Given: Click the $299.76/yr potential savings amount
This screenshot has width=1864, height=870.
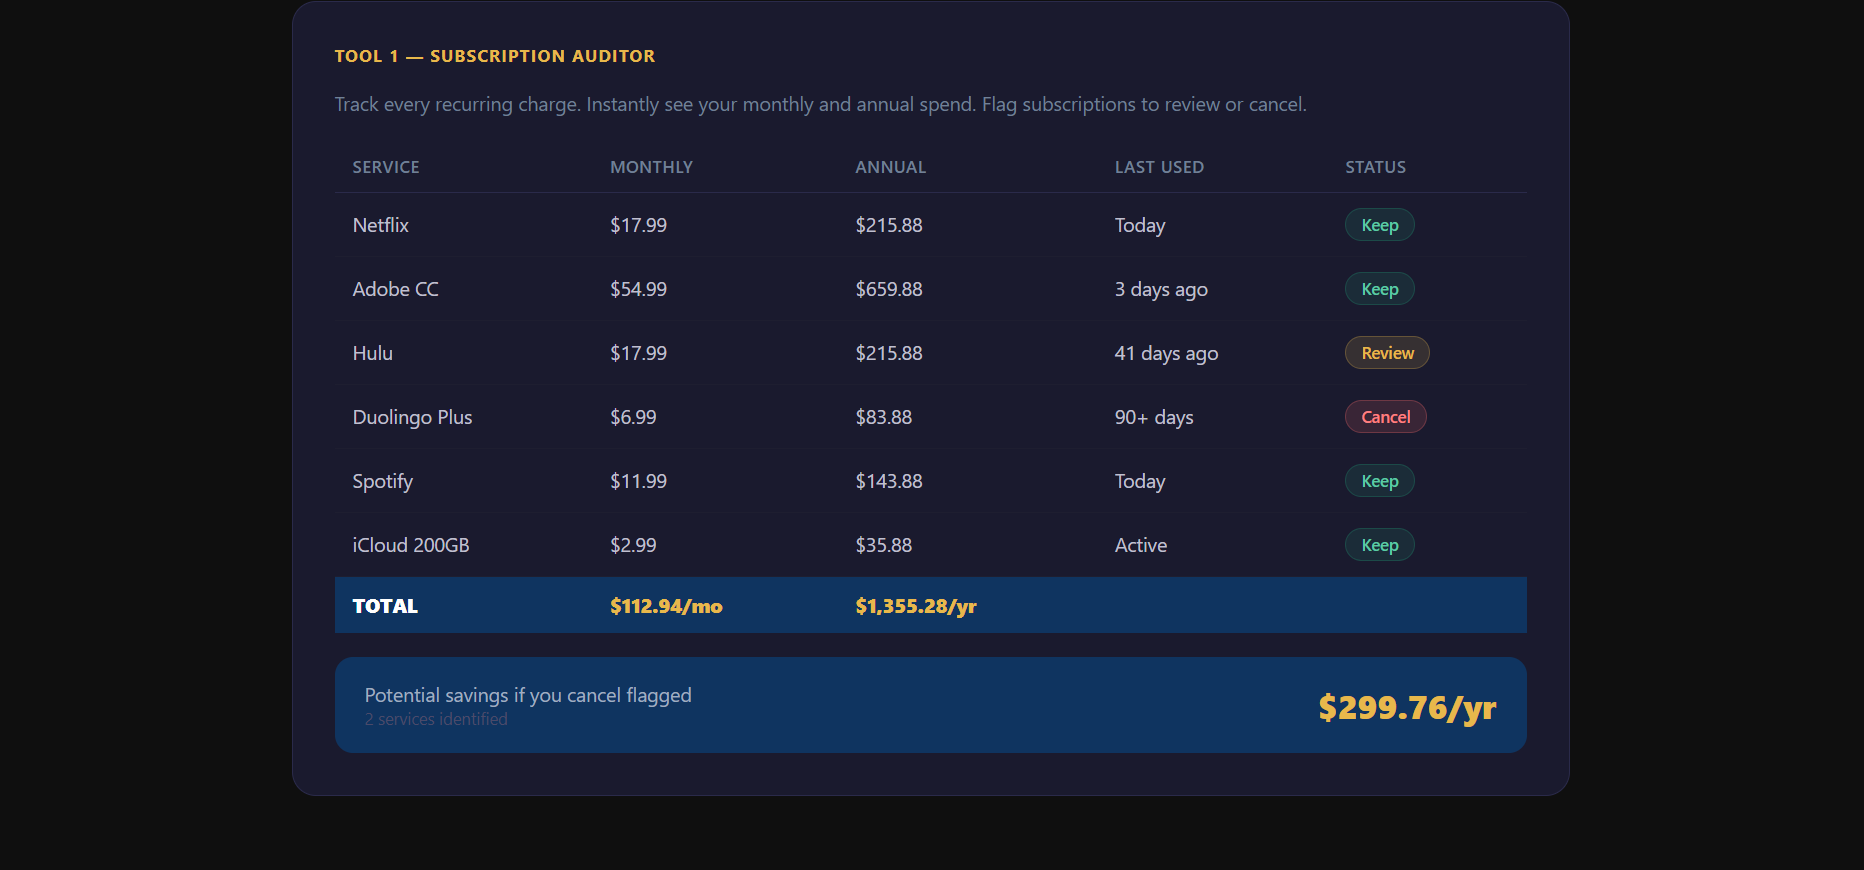Looking at the screenshot, I should coord(1407,707).
